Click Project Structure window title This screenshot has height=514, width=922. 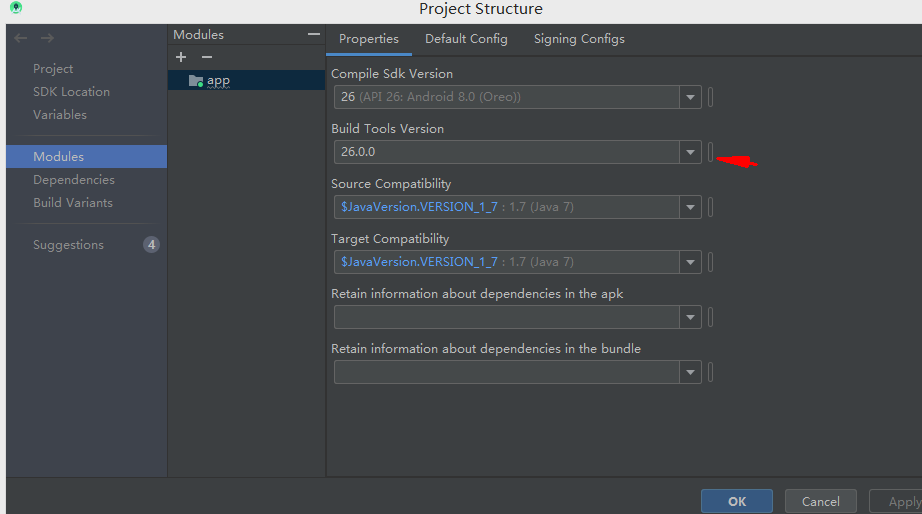click(481, 9)
